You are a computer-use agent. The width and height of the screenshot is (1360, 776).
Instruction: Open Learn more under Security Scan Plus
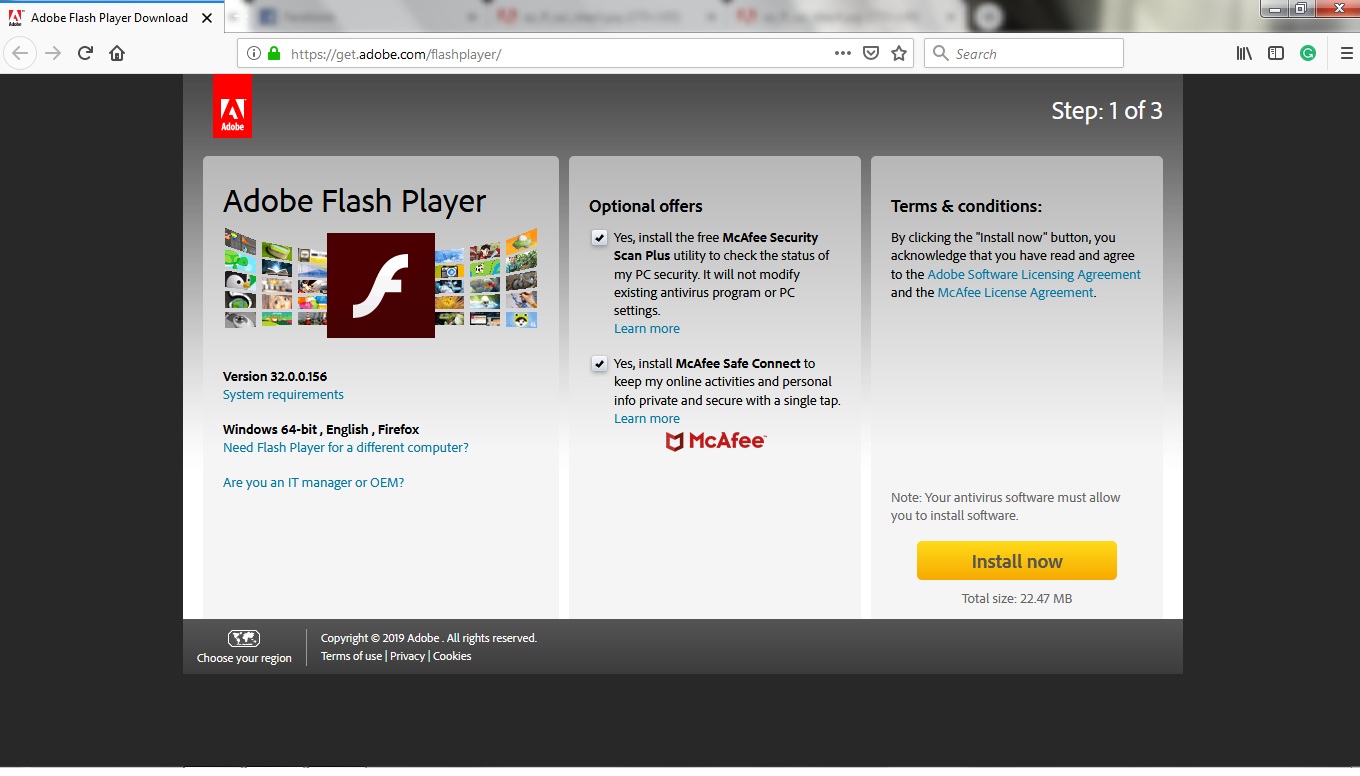tap(647, 329)
